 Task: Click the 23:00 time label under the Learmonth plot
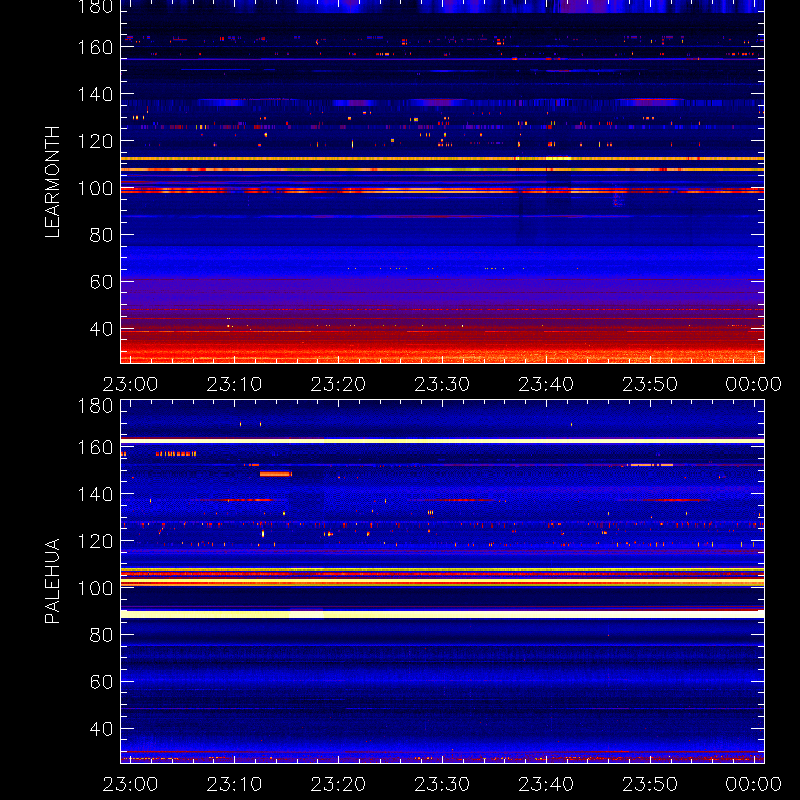click(130, 384)
